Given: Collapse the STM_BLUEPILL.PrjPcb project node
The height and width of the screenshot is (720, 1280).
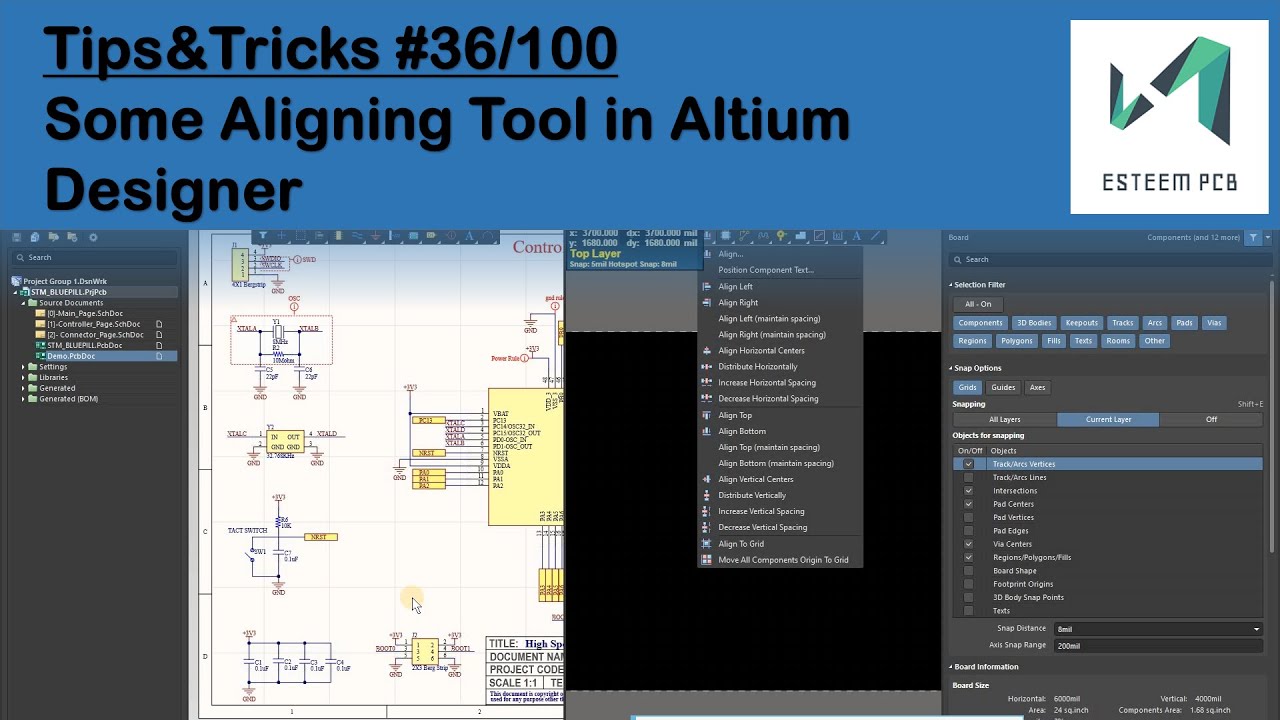Looking at the screenshot, I should [15, 292].
